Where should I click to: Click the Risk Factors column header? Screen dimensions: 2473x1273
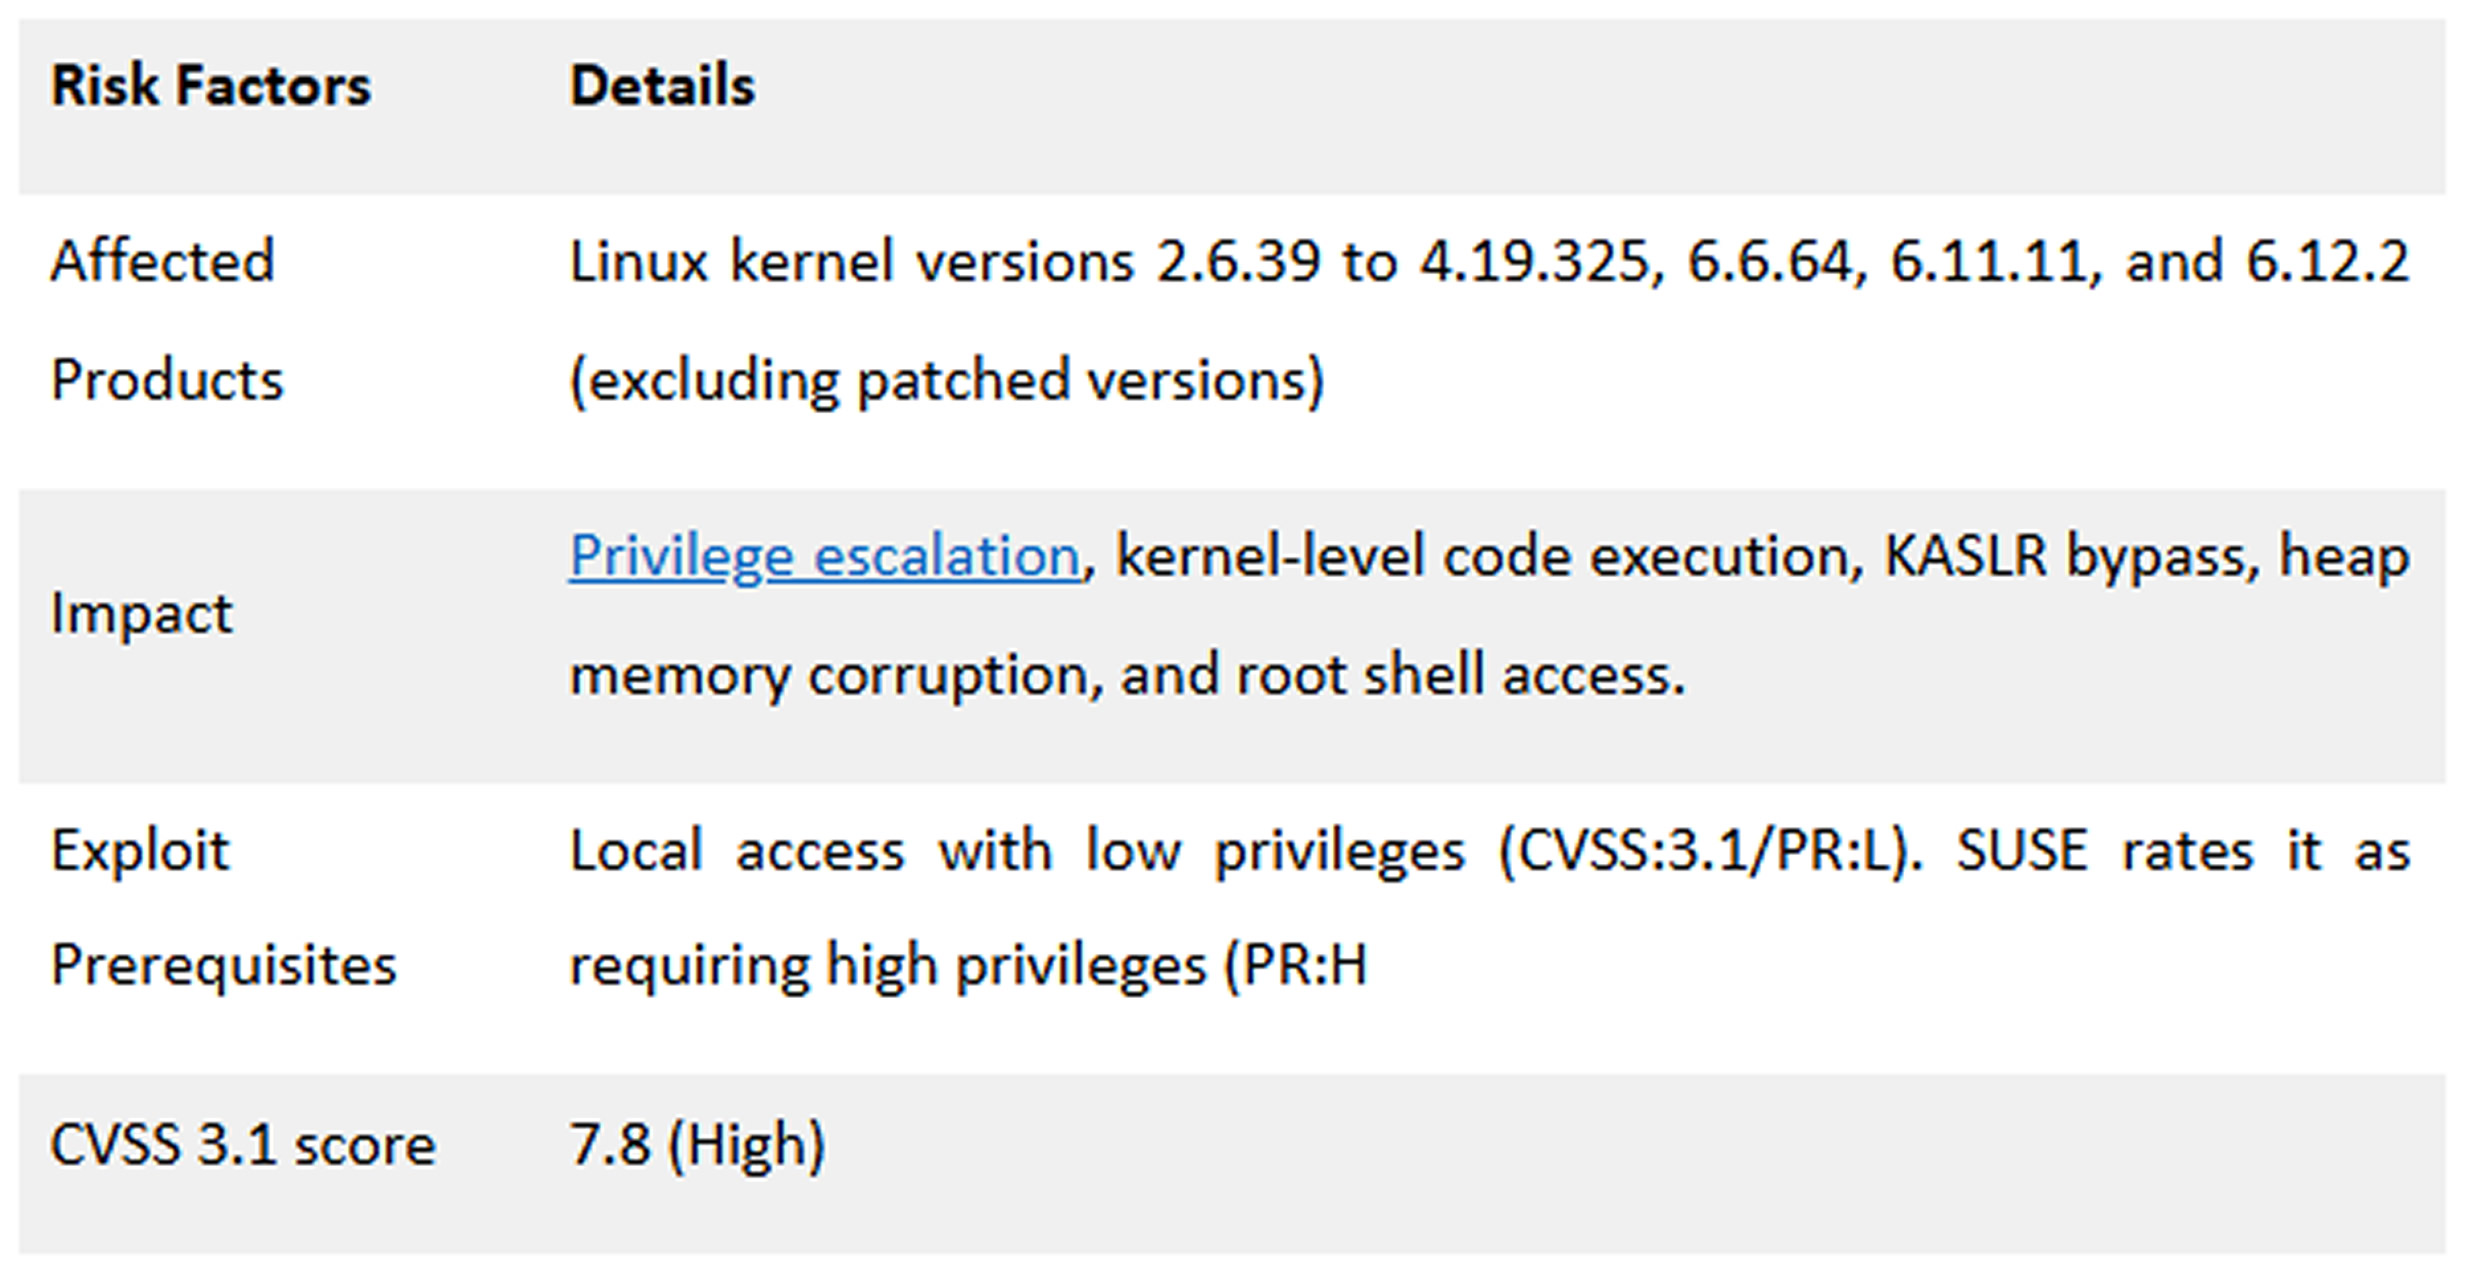(211, 85)
